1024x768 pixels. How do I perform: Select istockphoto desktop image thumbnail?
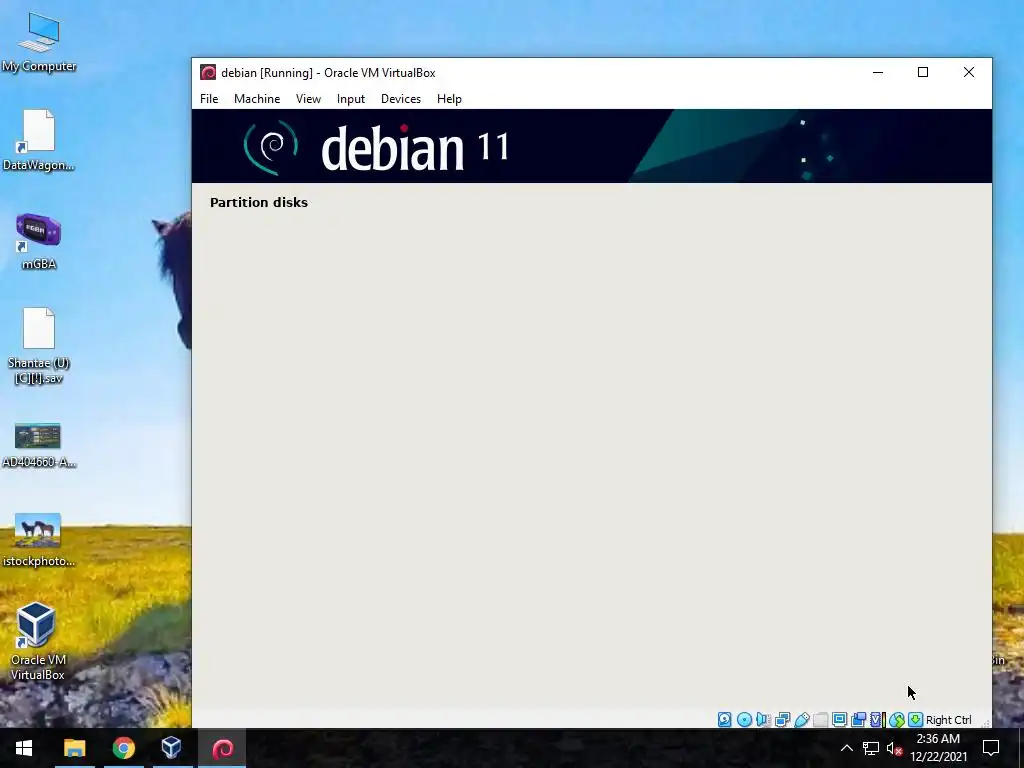point(39,539)
